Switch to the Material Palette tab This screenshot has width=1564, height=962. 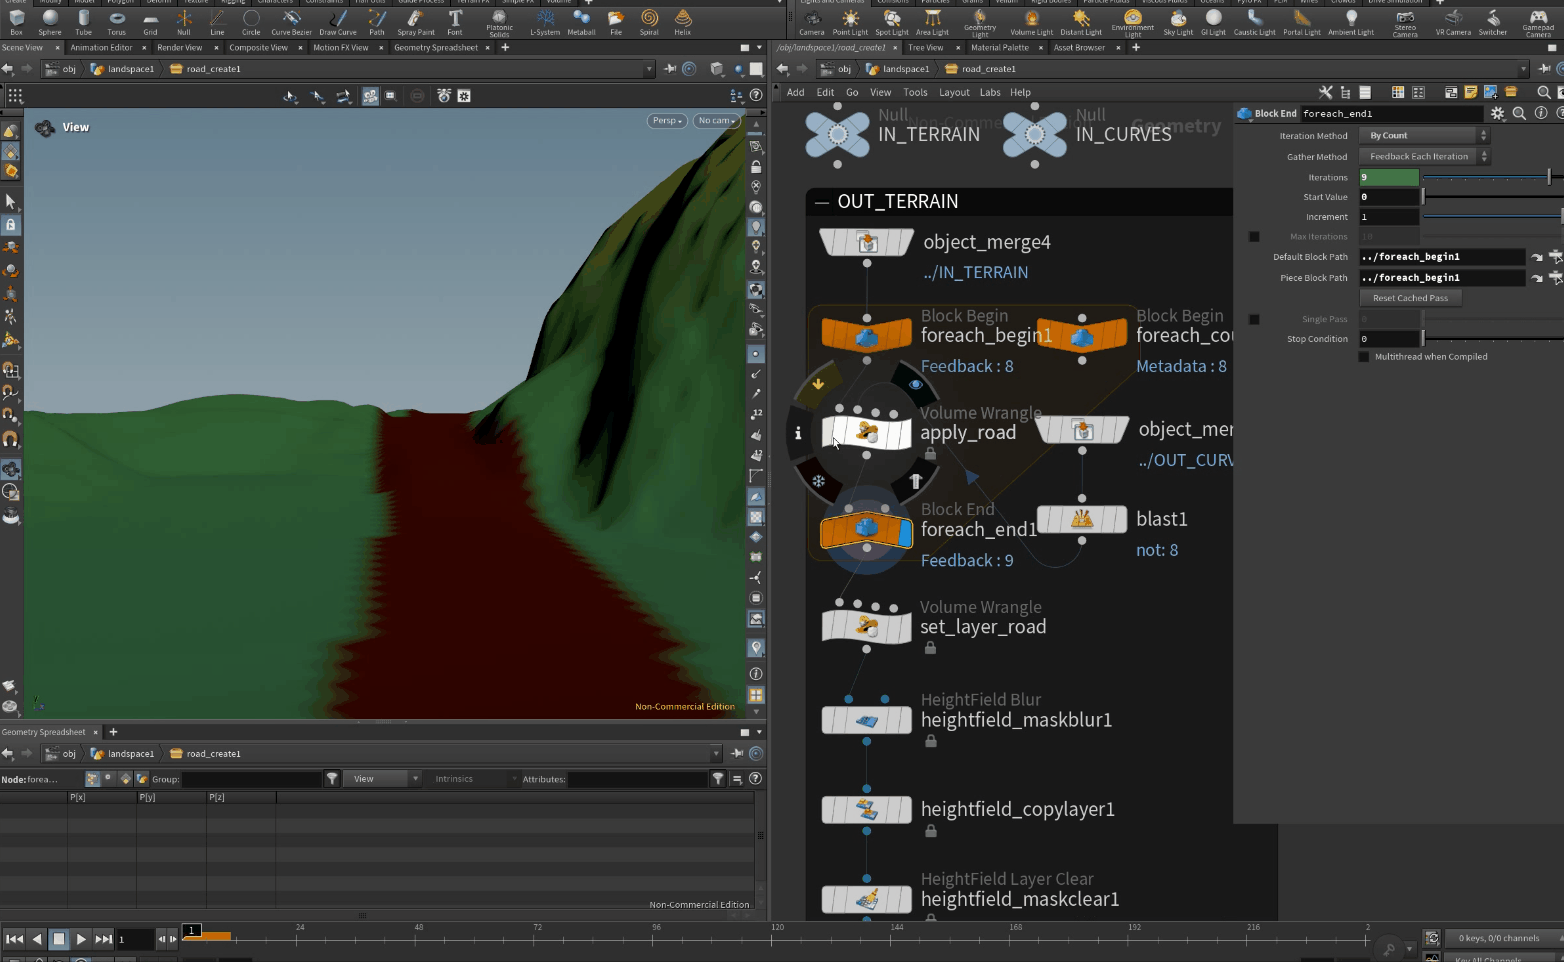(999, 48)
